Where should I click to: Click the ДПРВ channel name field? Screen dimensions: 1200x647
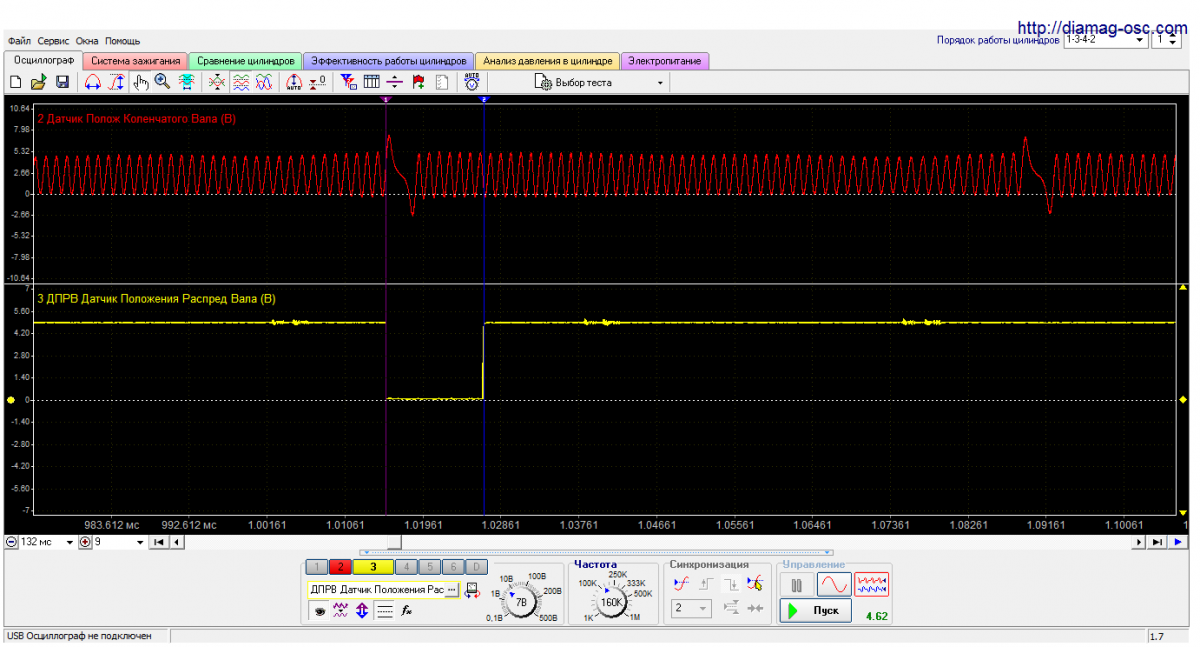[x=376, y=590]
